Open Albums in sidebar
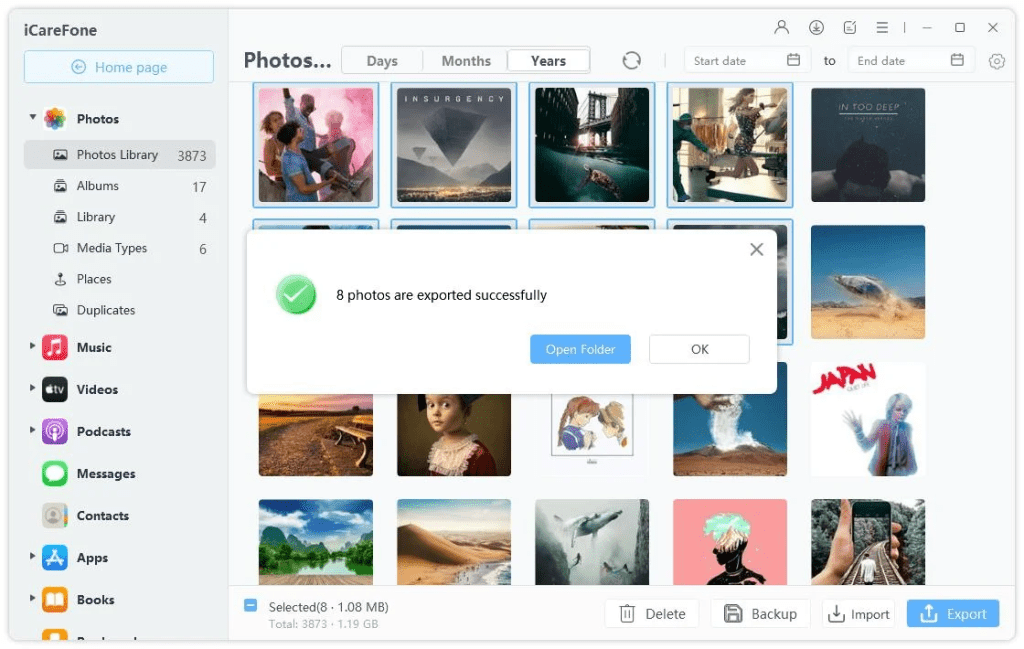The height and width of the screenshot is (649, 1024). coord(120,186)
